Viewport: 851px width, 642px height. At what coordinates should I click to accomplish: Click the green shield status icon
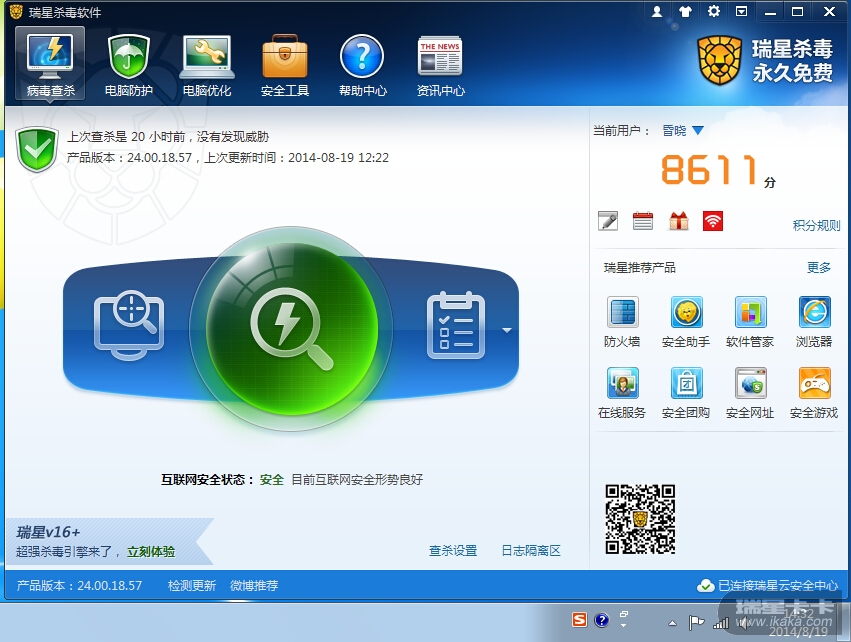click(37, 149)
